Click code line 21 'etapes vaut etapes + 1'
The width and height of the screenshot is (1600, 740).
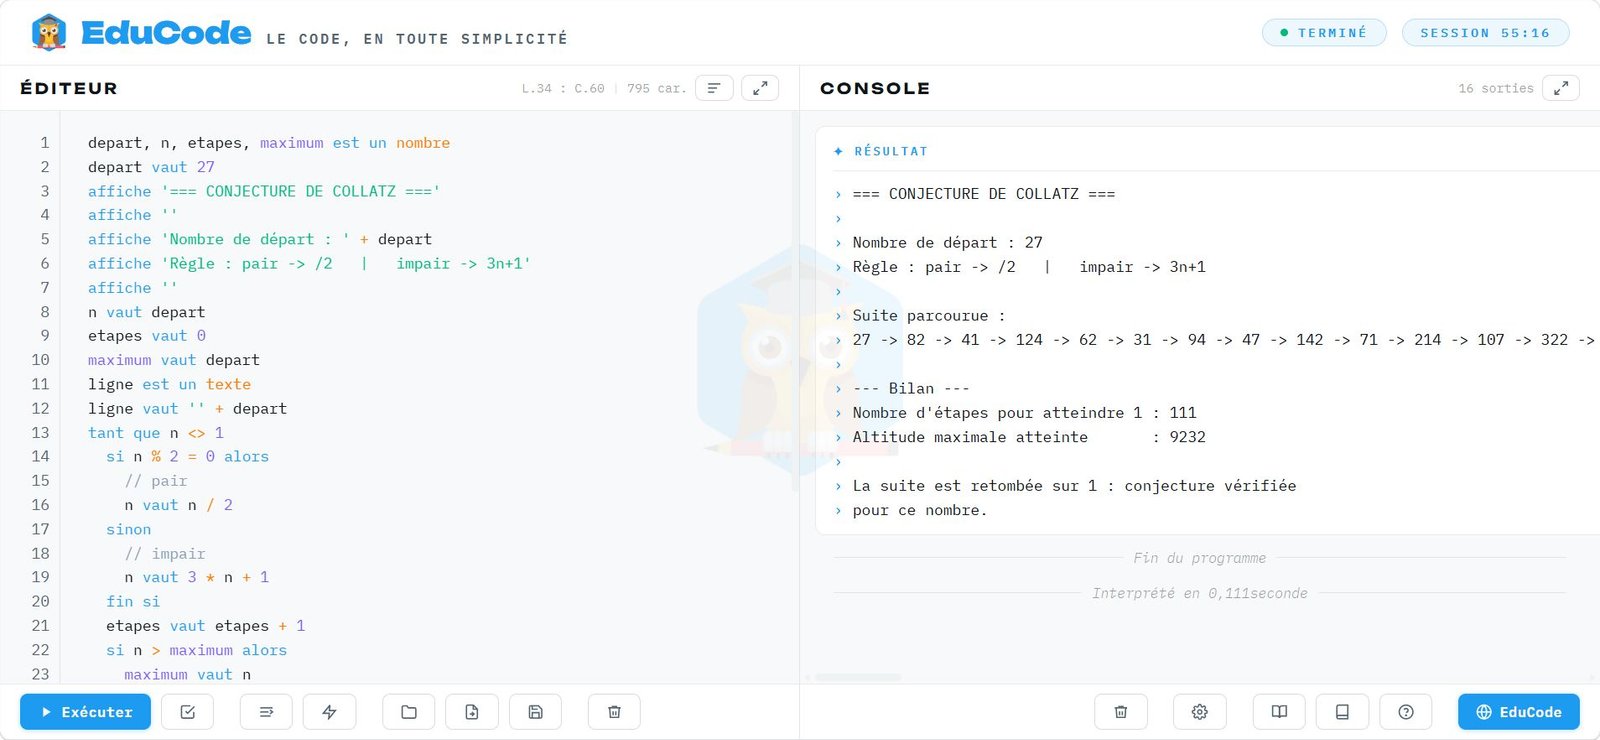click(206, 626)
